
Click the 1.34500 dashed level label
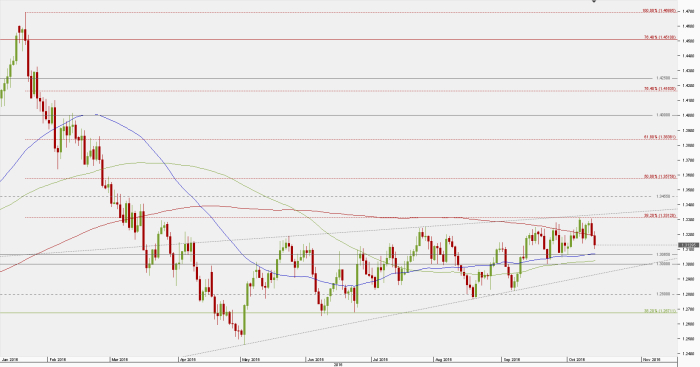(663, 196)
